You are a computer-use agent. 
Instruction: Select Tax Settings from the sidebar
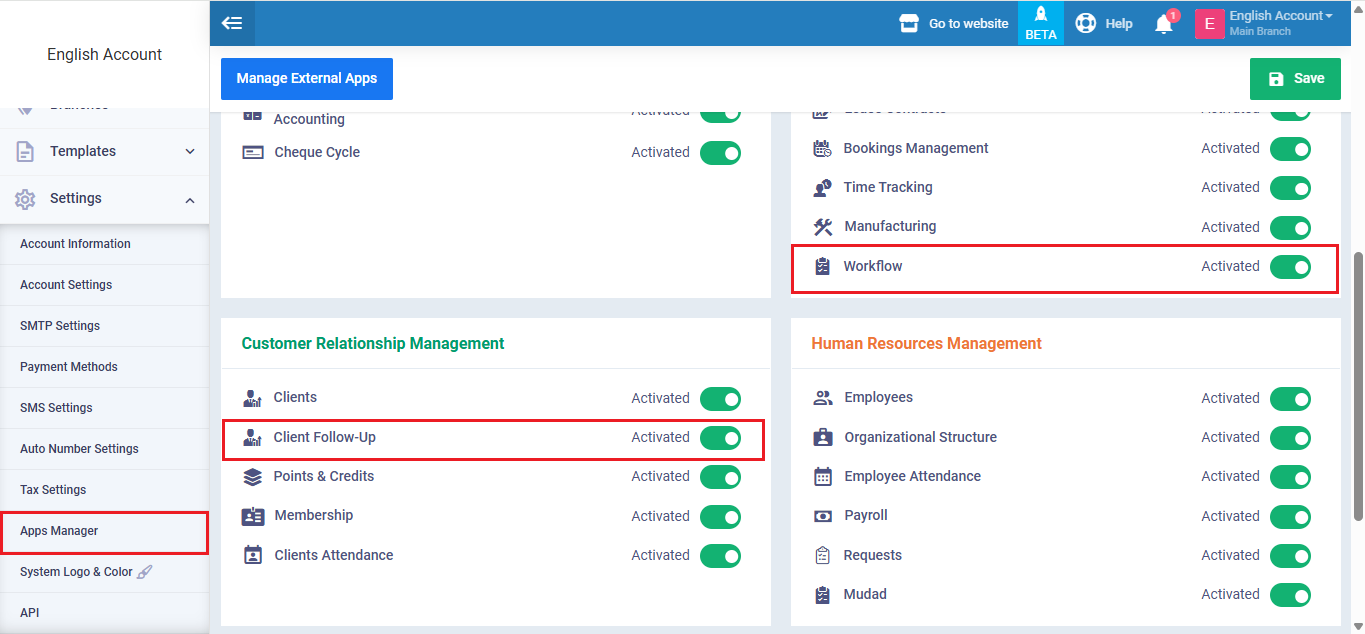coord(54,490)
